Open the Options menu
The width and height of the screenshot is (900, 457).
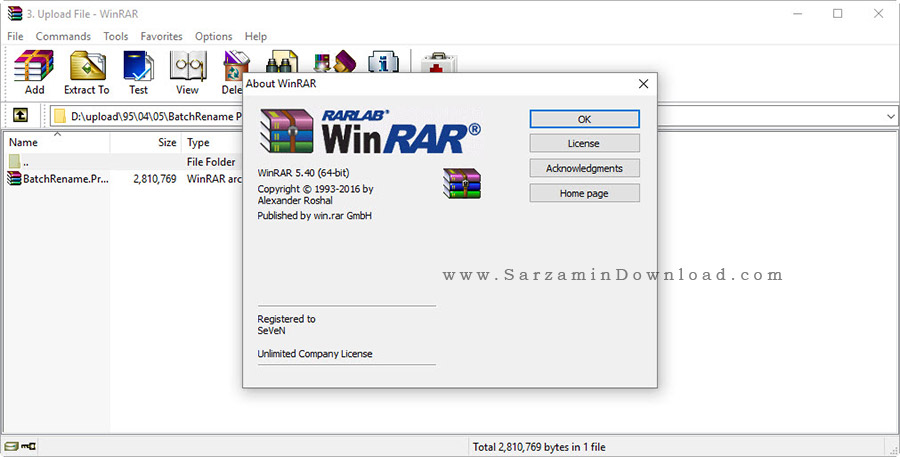pyautogui.click(x=214, y=36)
